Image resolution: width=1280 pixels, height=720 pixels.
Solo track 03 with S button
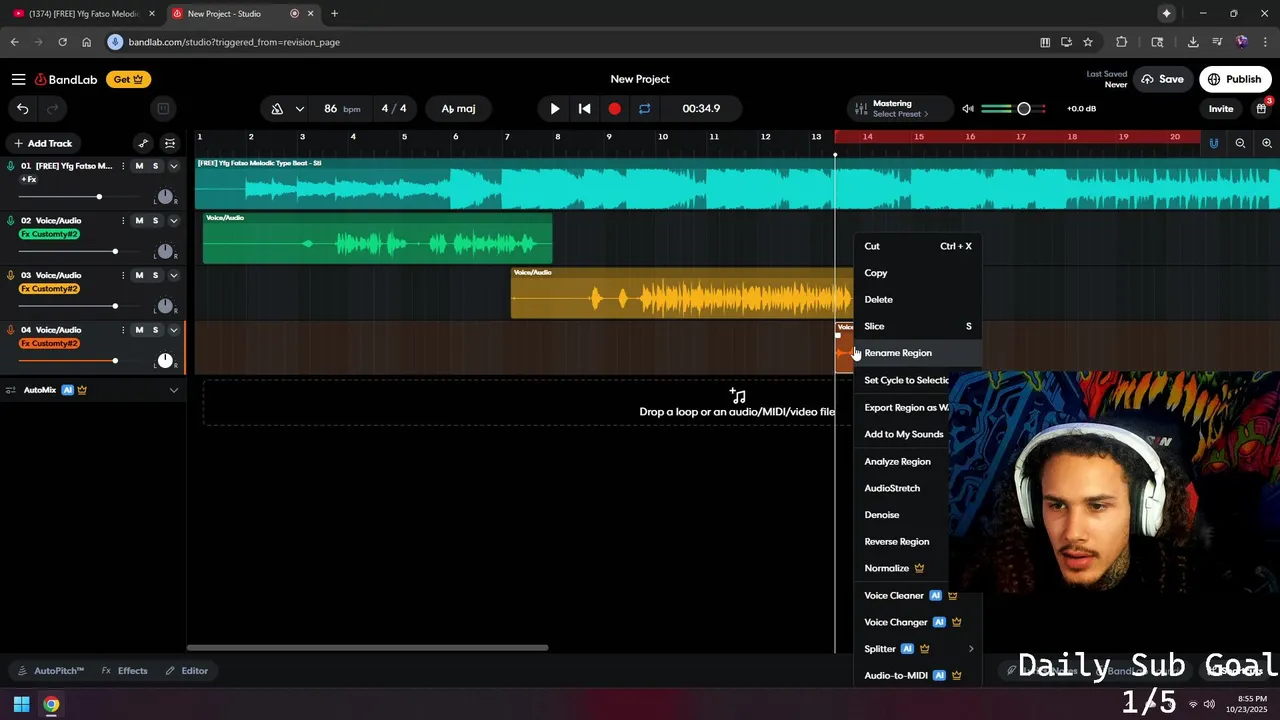coord(155,275)
